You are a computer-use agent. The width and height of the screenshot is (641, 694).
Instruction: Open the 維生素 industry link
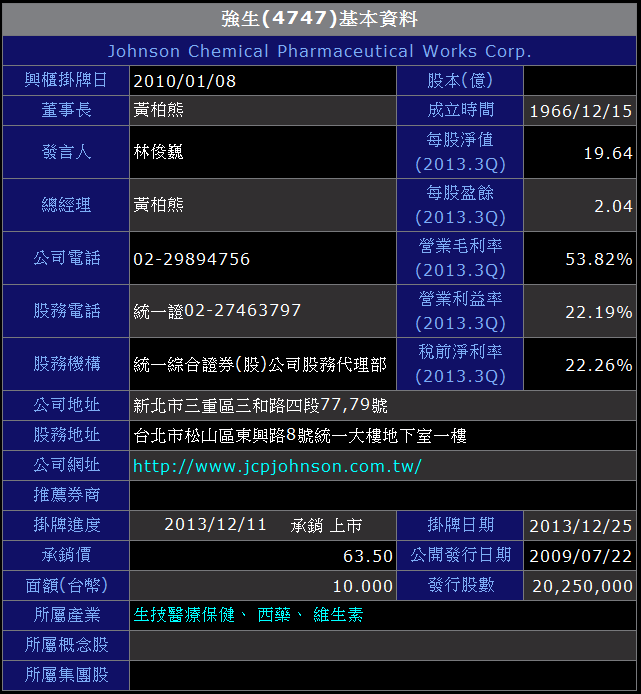[x=338, y=615]
